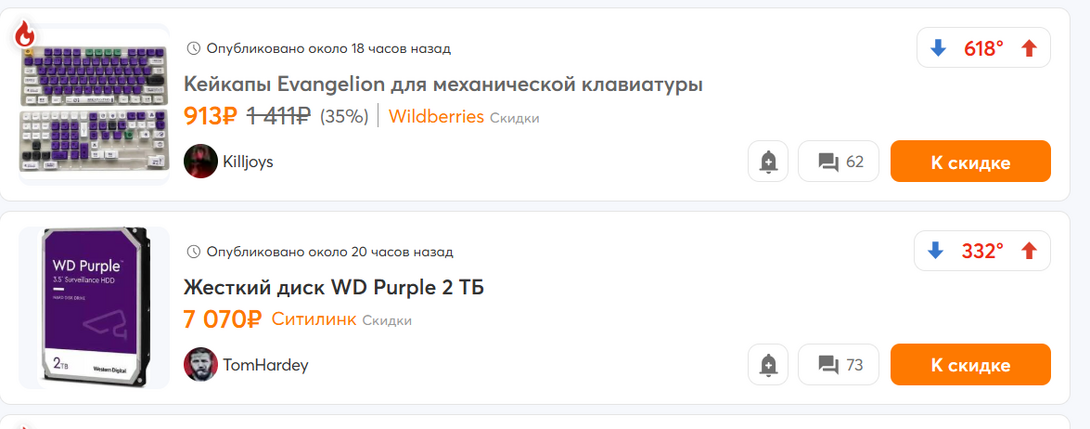The width and height of the screenshot is (1090, 429).
Task: Enable bell notifications for WD Purple deal
Action: [x=768, y=365]
